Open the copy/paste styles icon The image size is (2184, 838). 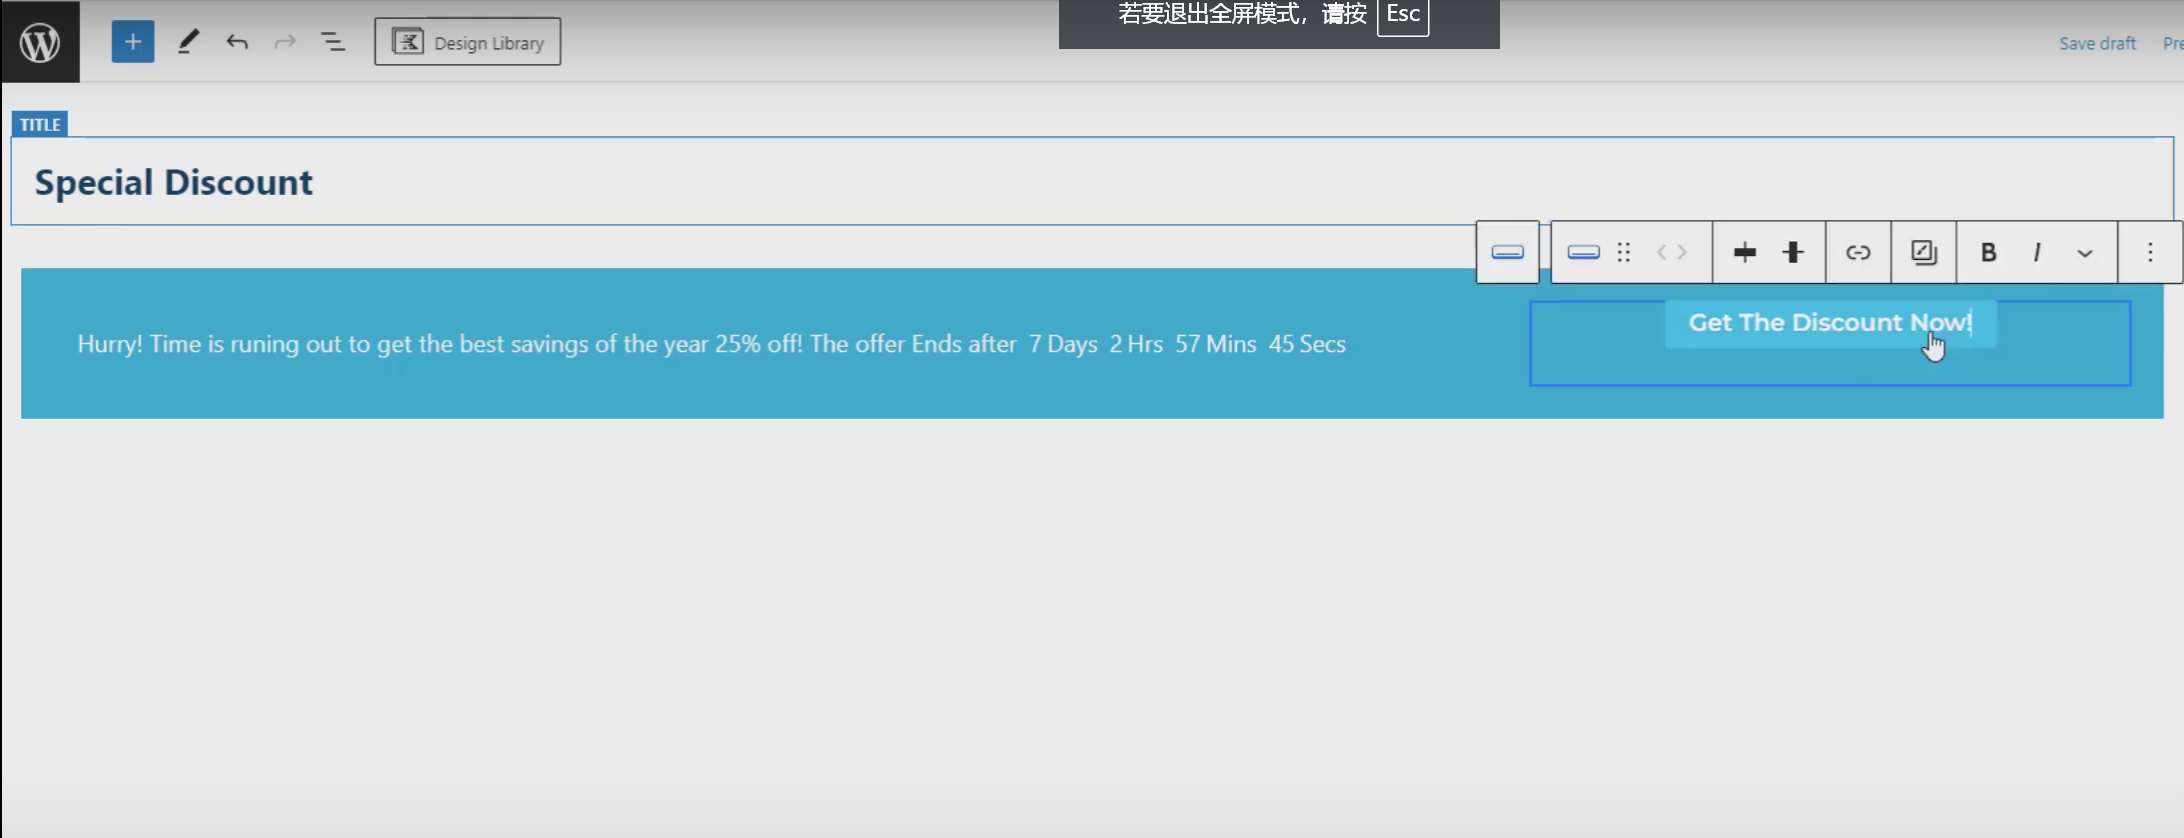[x=1924, y=252]
